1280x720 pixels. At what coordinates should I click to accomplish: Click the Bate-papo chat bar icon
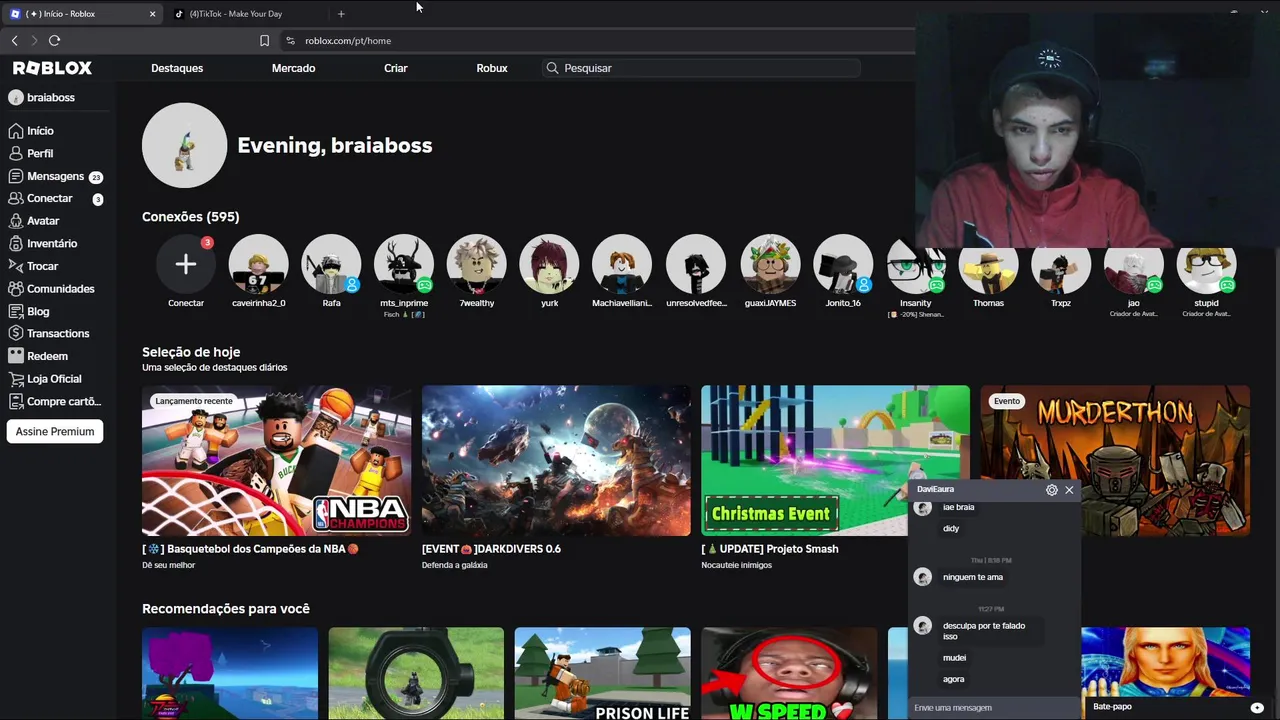click(1257, 707)
